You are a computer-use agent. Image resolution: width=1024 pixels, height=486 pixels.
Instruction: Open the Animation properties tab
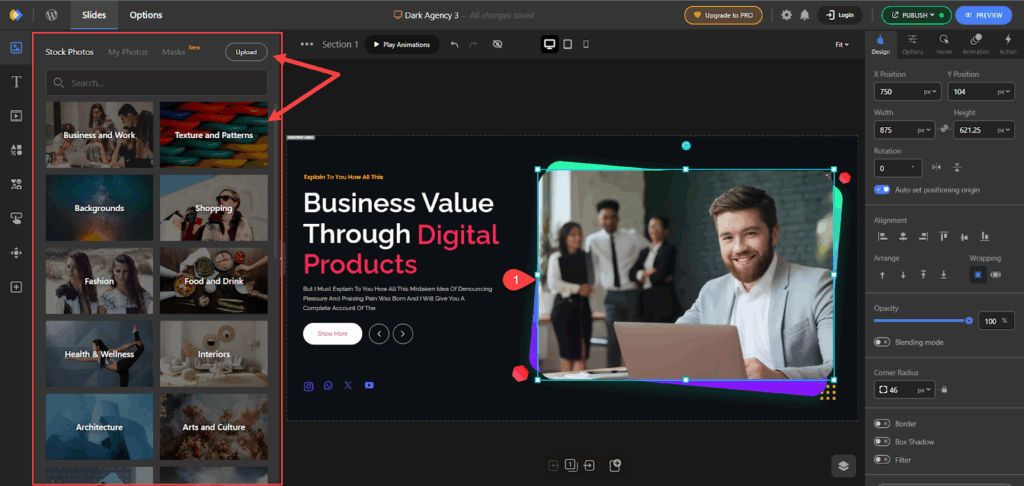click(976, 44)
